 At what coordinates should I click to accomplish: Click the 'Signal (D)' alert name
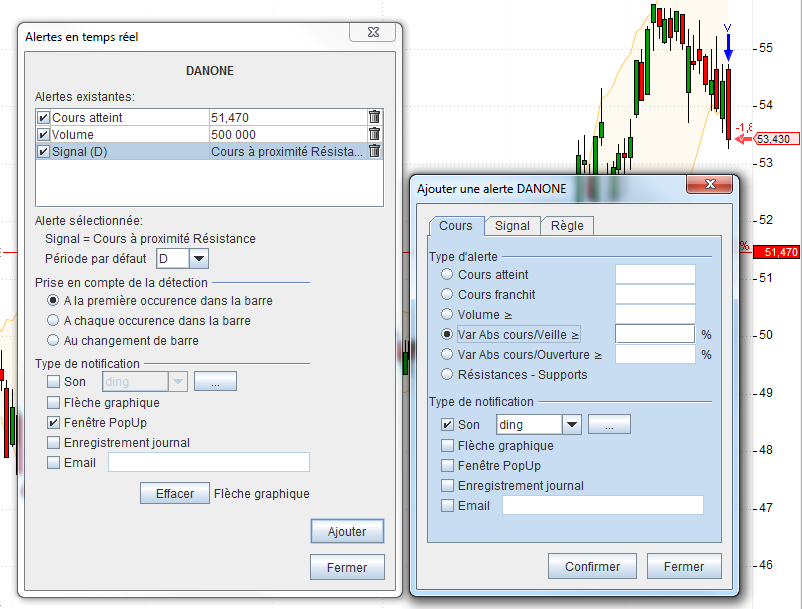pos(79,151)
